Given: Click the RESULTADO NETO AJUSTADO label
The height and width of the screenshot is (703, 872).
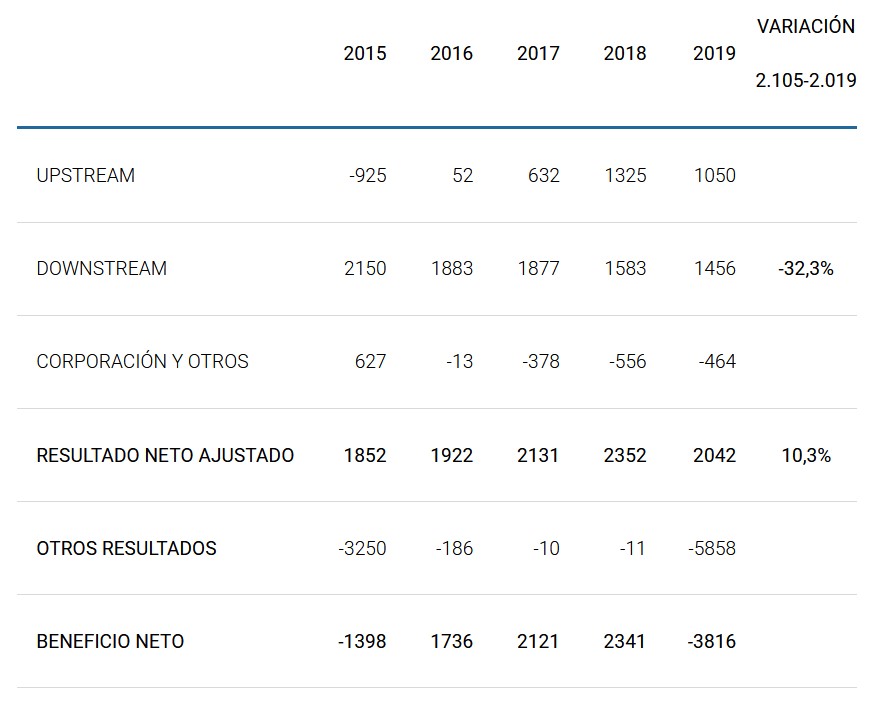Looking at the screenshot, I should [x=165, y=456].
